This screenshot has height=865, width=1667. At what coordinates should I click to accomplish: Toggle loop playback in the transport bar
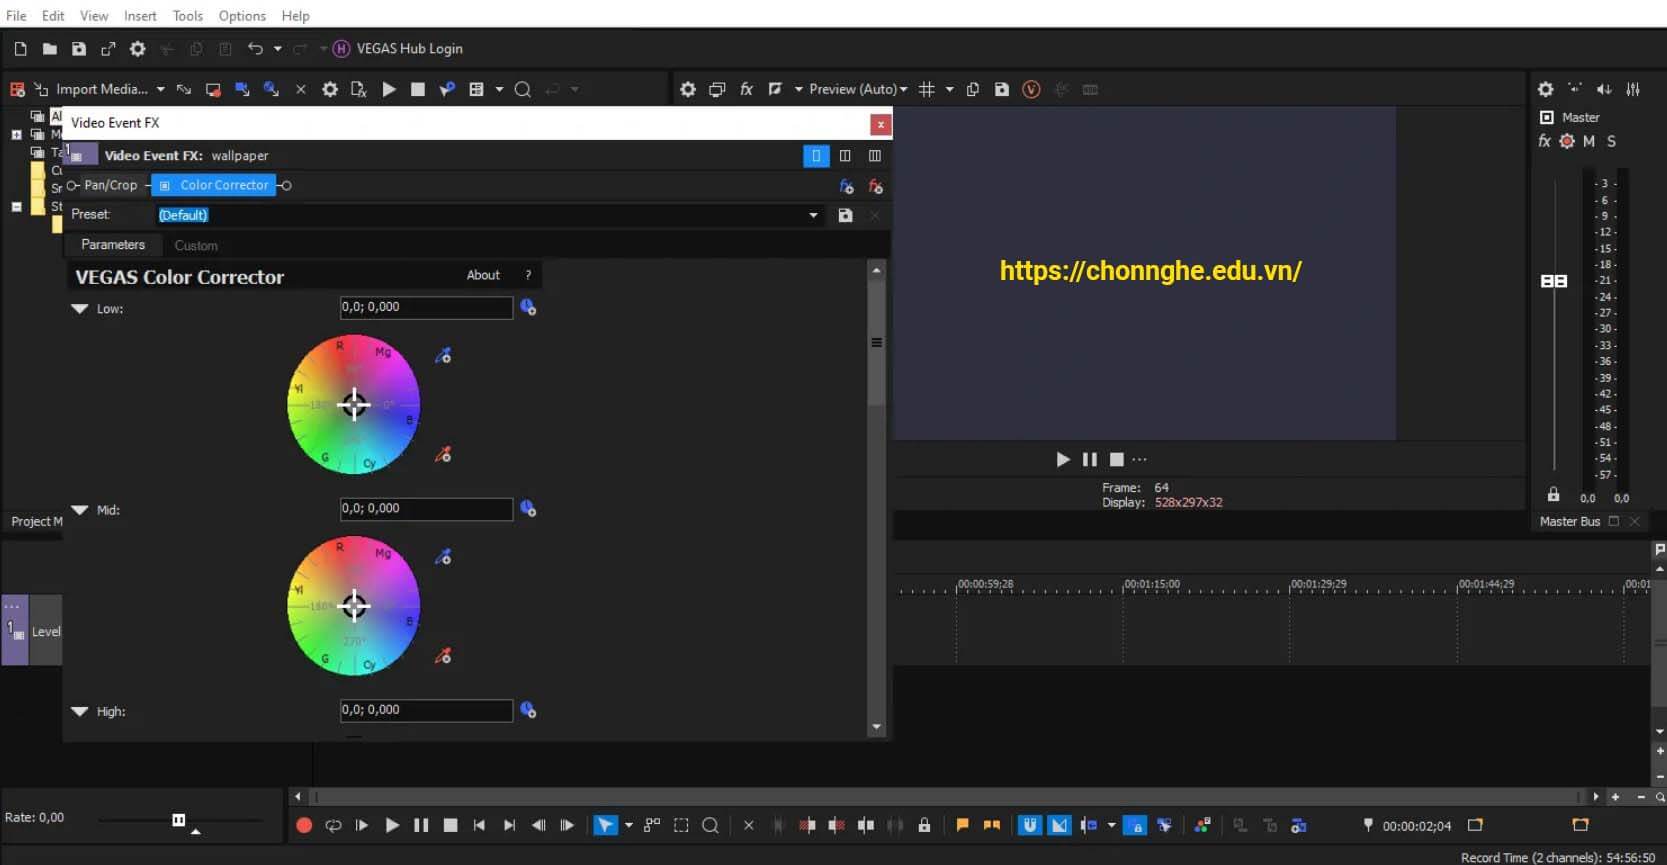tap(333, 825)
